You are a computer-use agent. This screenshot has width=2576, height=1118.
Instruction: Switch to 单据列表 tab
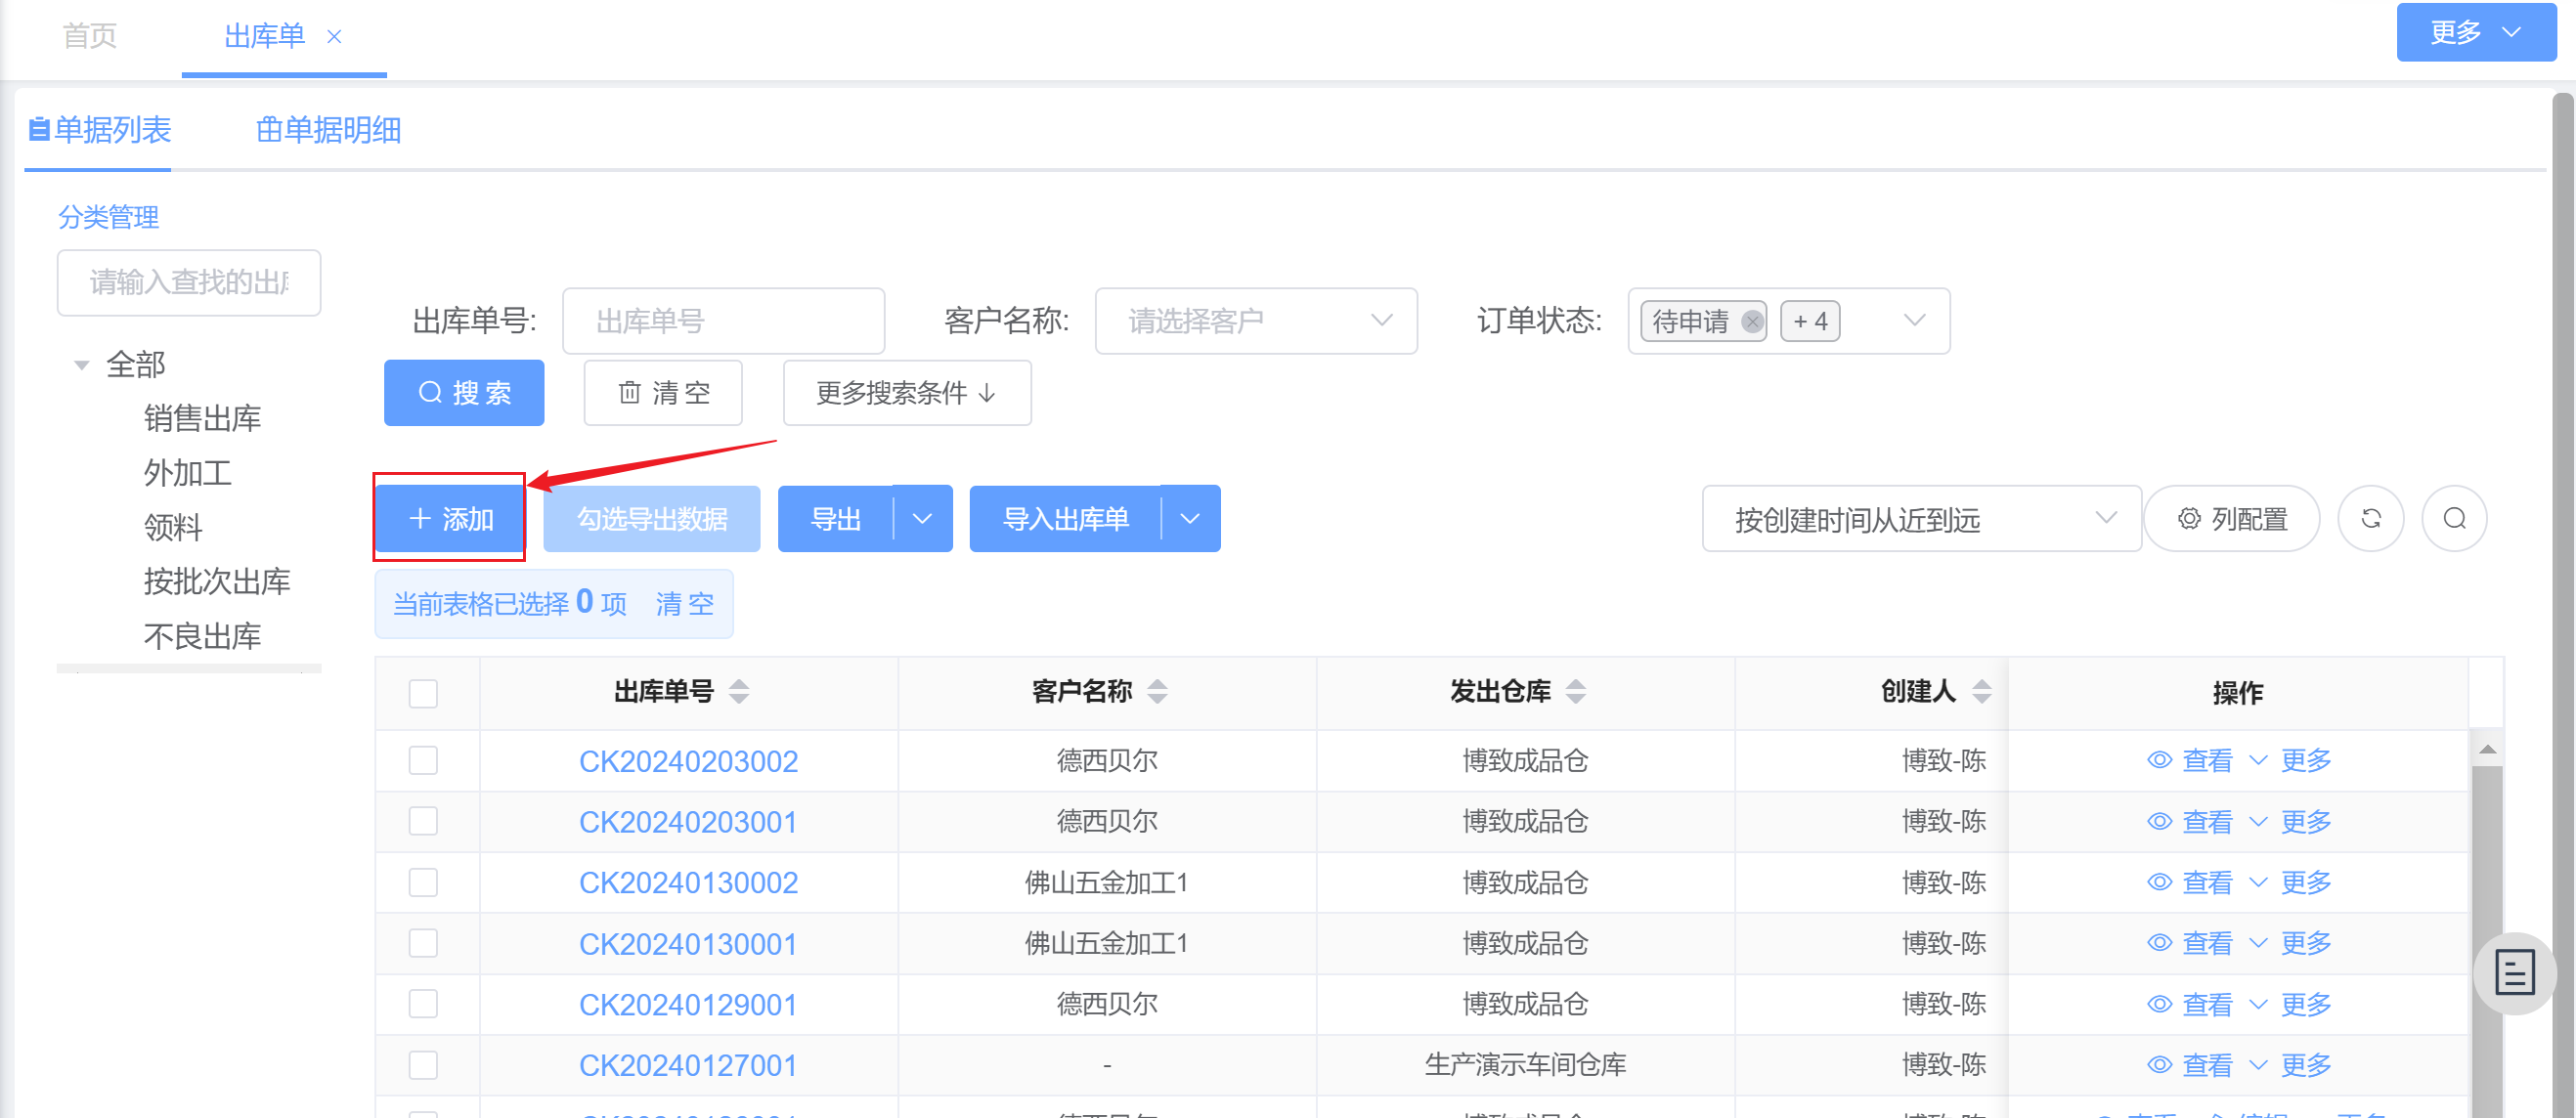[x=100, y=130]
